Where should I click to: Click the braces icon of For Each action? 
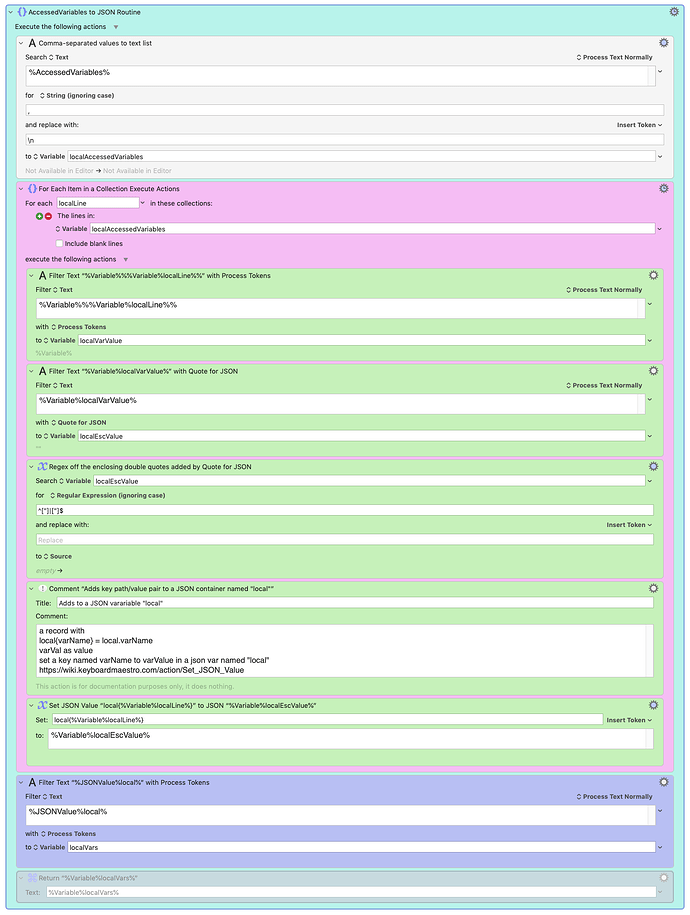[32, 188]
